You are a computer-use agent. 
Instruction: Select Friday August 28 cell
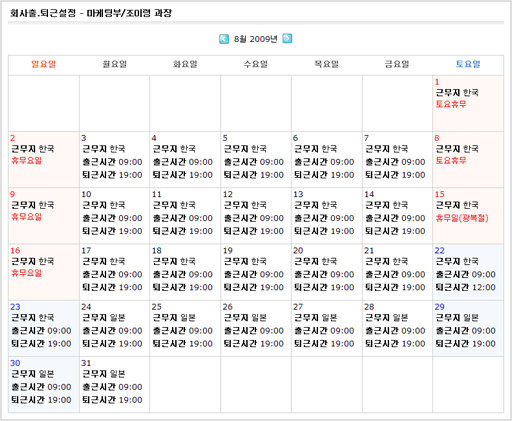click(x=397, y=328)
